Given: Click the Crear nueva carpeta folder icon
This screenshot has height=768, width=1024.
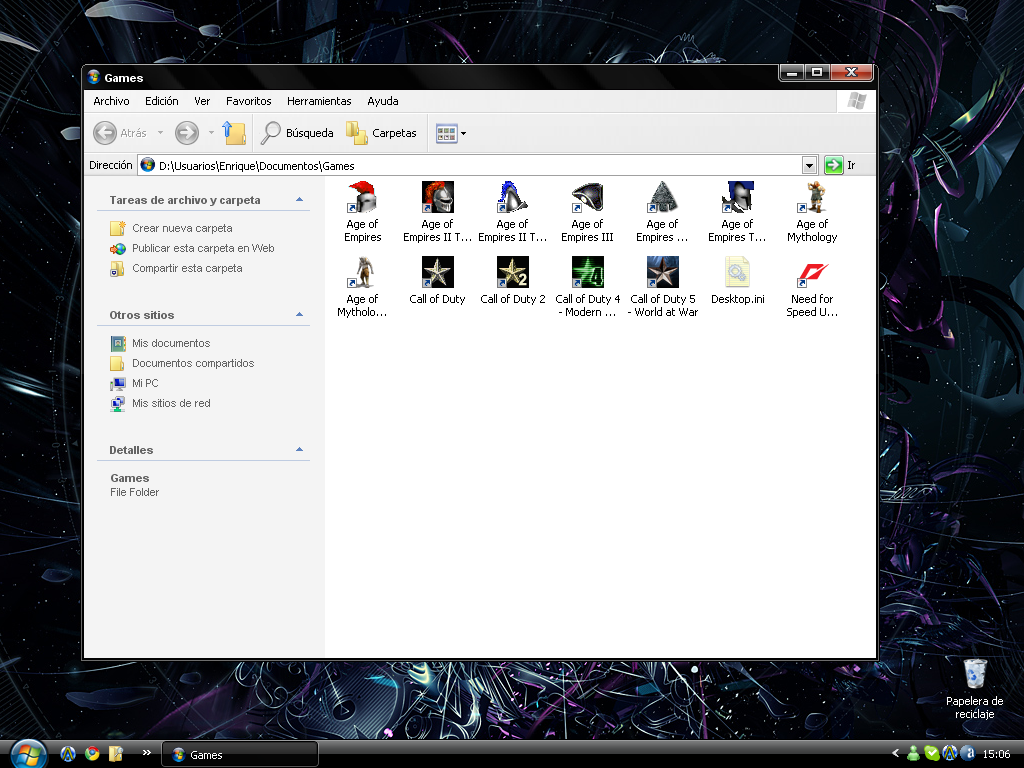Looking at the screenshot, I should pos(118,228).
